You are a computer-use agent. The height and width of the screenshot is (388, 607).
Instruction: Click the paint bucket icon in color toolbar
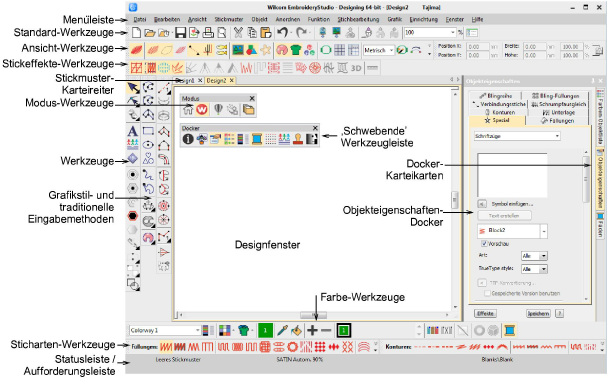pos(296,331)
